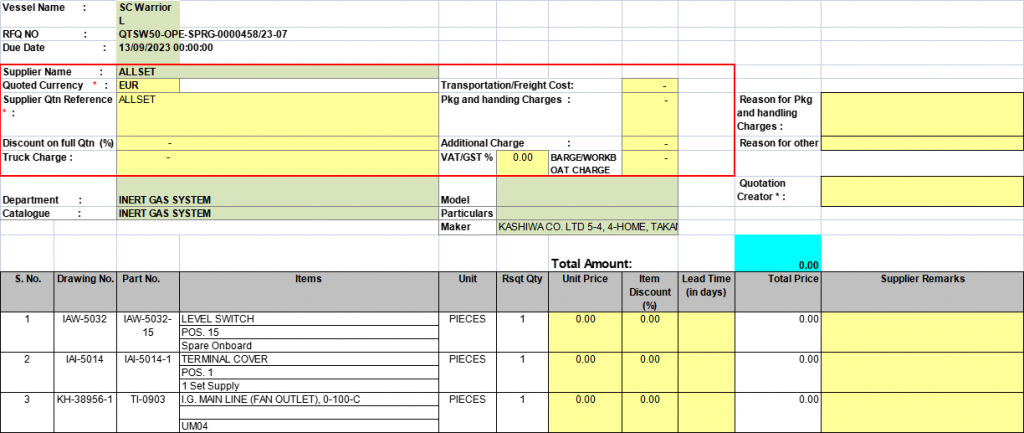
Task: Select the Truck Charge input cell
Action: pos(277,163)
